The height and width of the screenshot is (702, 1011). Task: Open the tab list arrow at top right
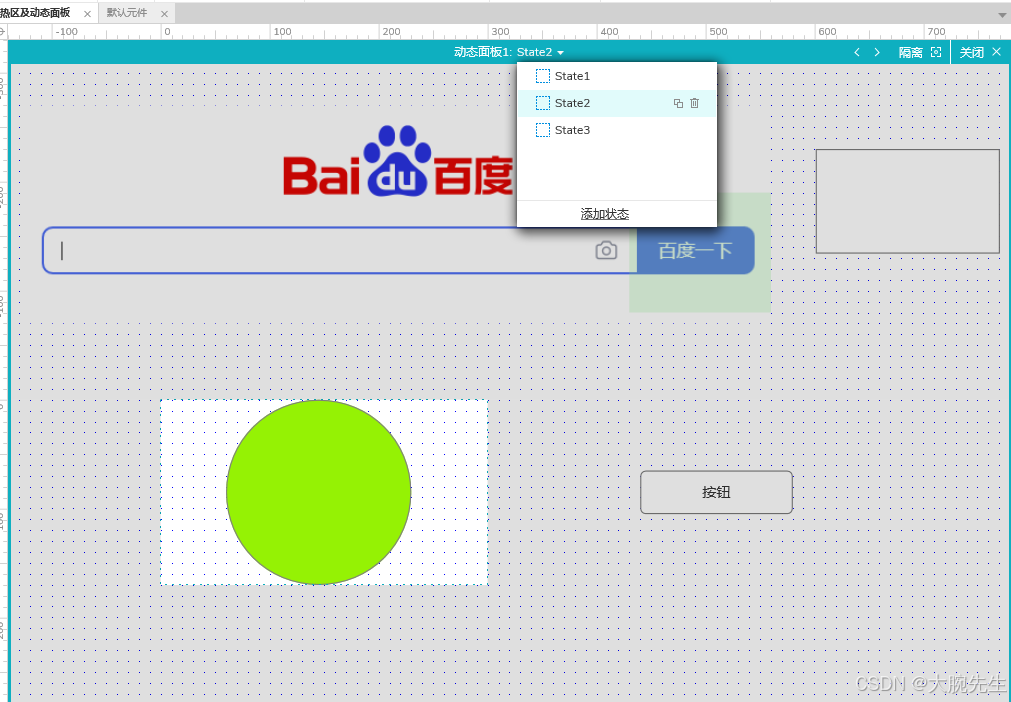[1002, 14]
